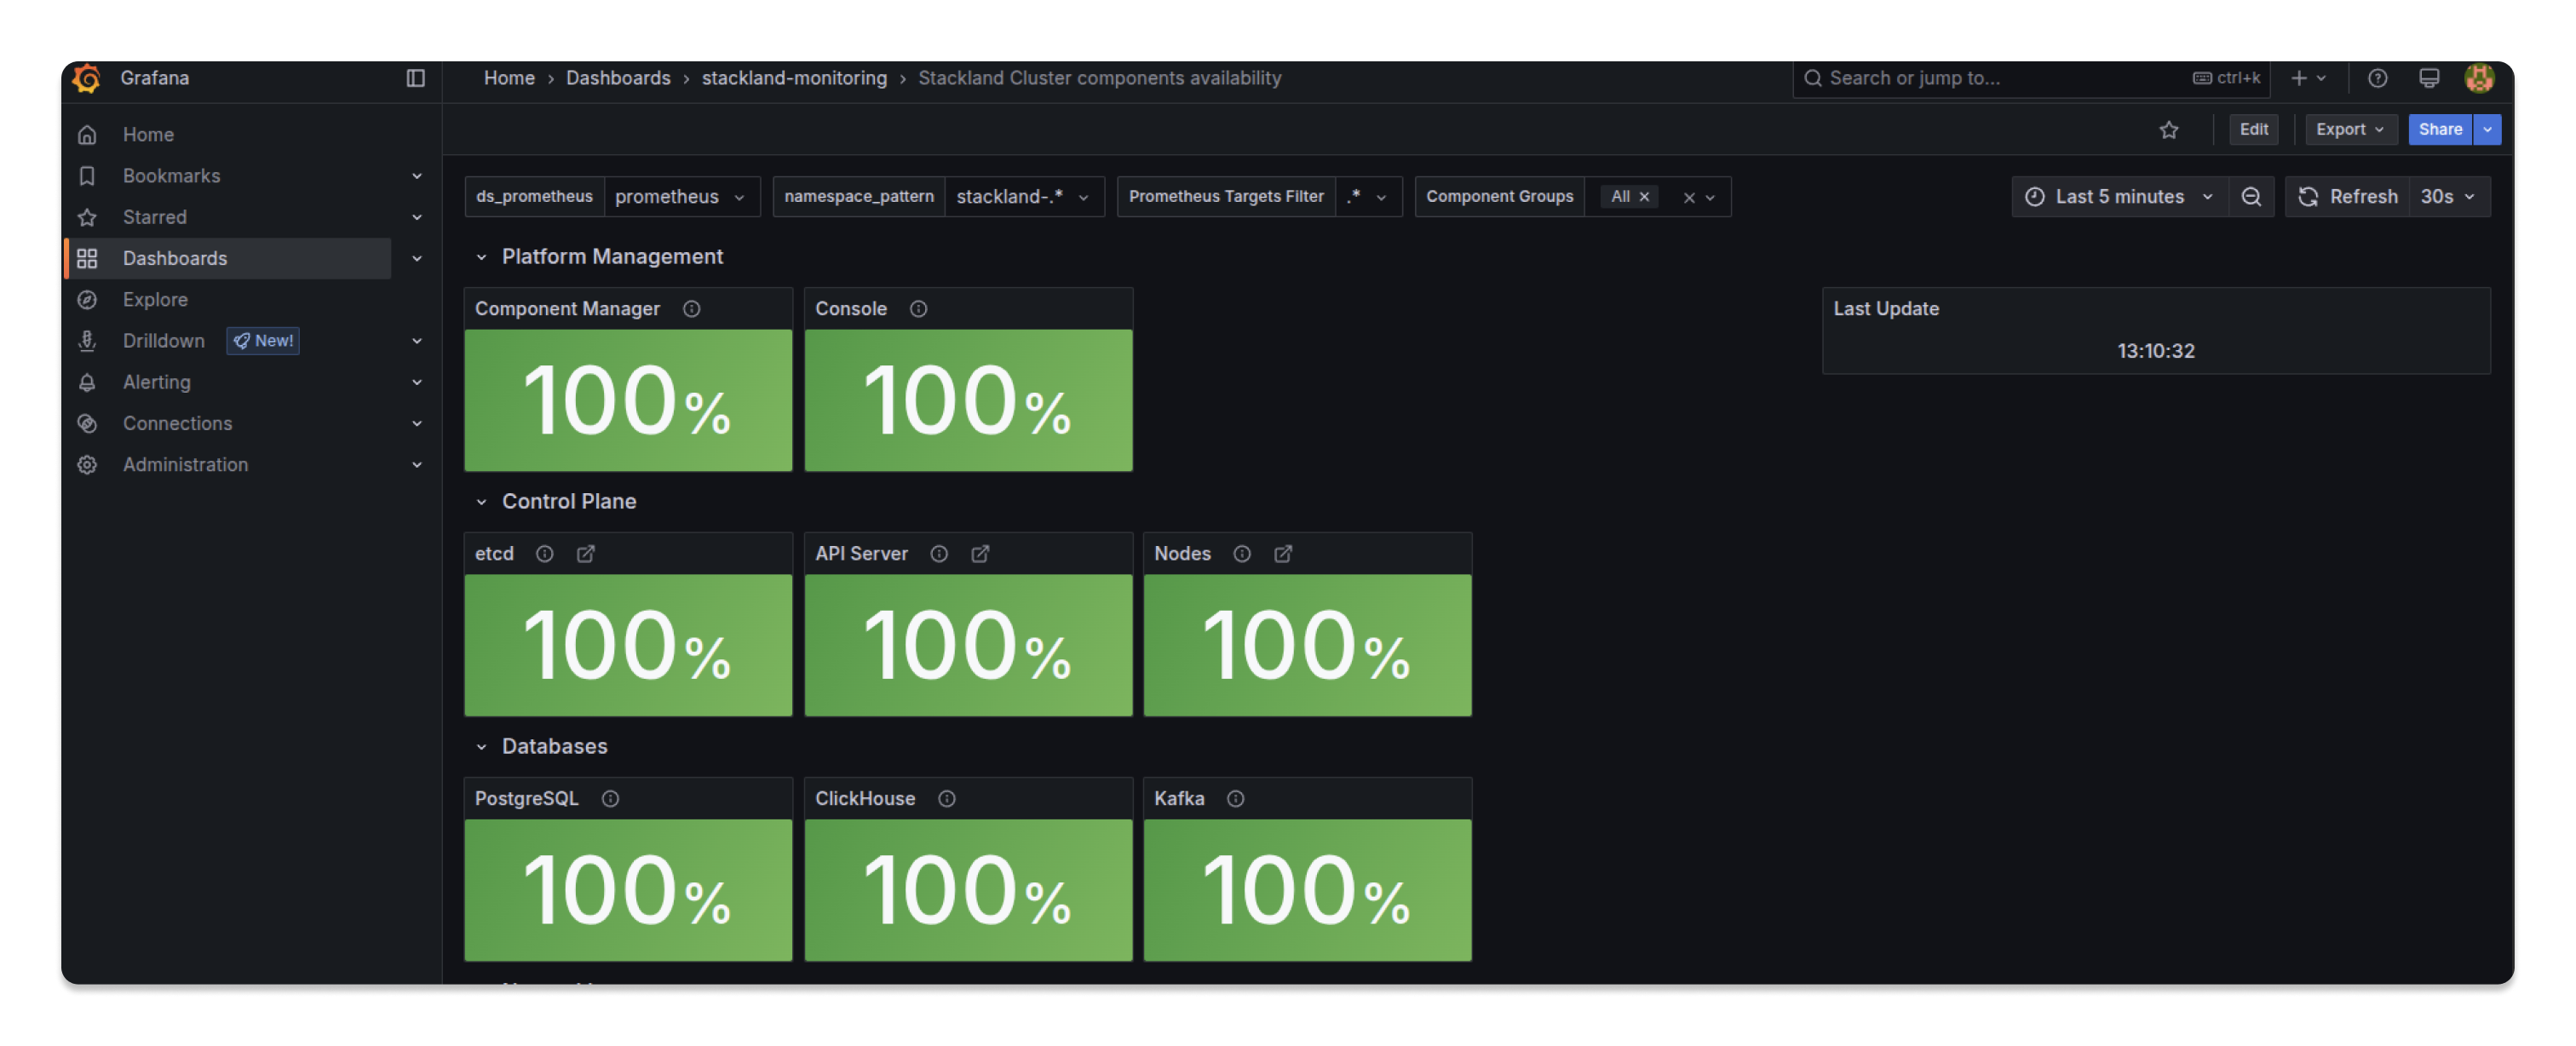Focus the Search or jump to field
This screenshot has height=1046, width=2576.
click(x=2030, y=78)
